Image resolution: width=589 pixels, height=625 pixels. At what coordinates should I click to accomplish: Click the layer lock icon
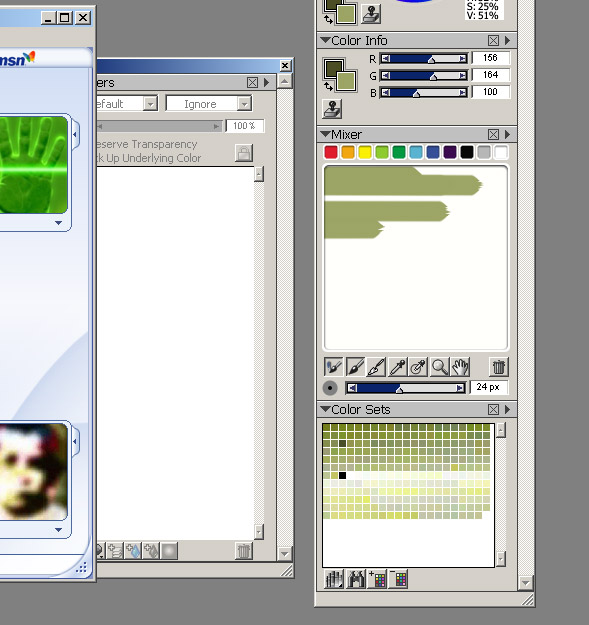pos(244,153)
